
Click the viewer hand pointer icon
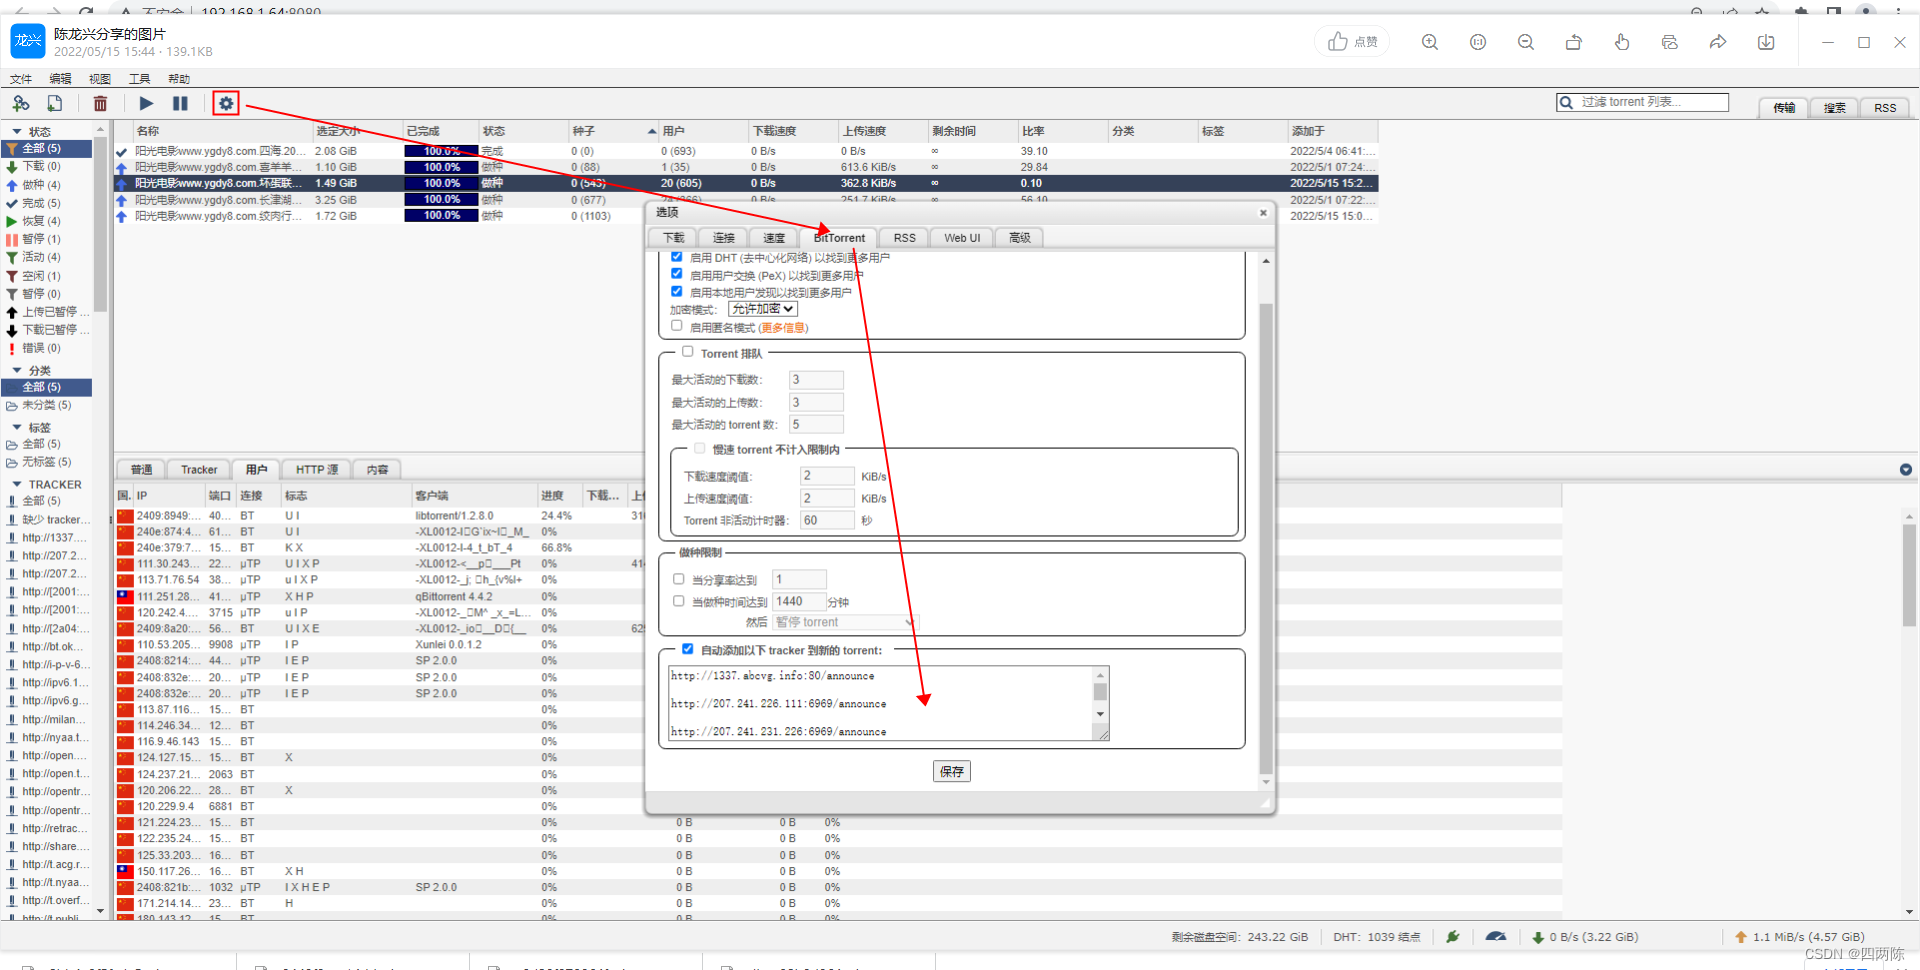coord(1622,42)
